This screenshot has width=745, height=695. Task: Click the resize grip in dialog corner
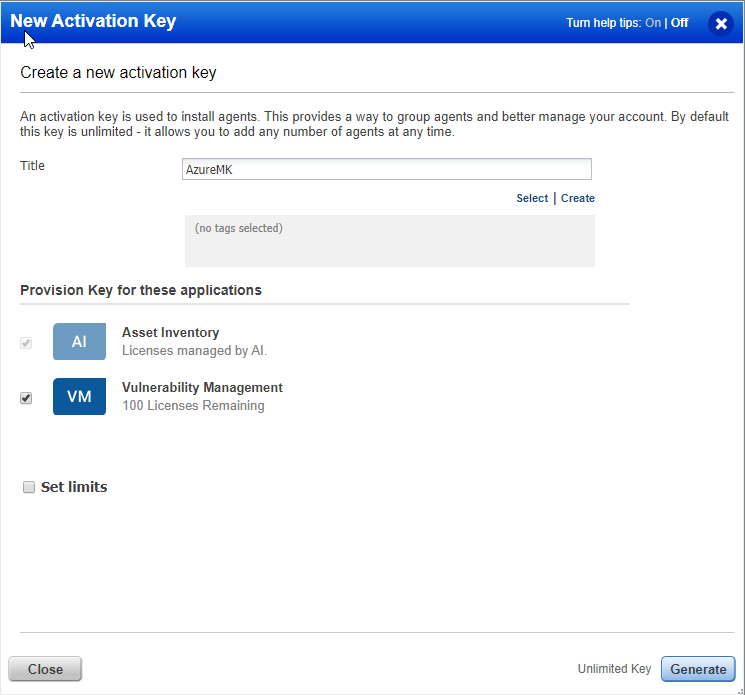(741, 691)
